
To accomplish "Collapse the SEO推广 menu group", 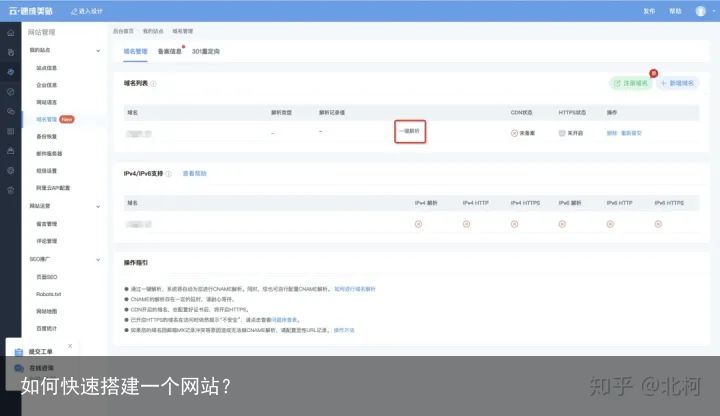I will pos(98,260).
